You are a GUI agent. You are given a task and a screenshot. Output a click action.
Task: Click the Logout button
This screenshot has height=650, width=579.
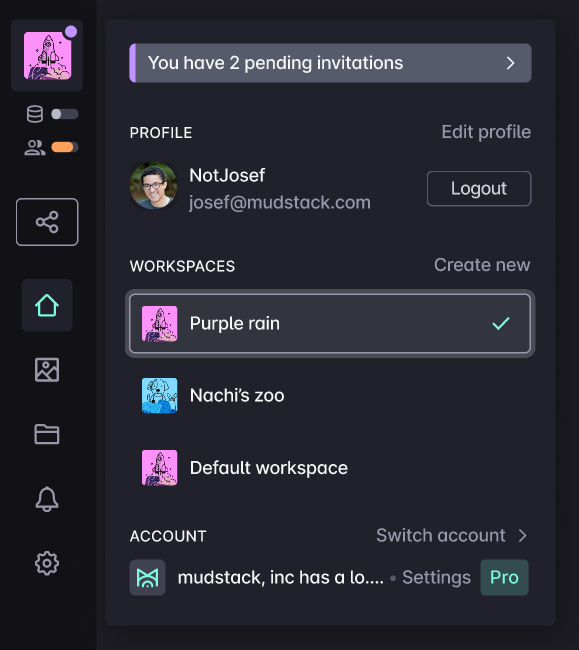coord(479,189)
